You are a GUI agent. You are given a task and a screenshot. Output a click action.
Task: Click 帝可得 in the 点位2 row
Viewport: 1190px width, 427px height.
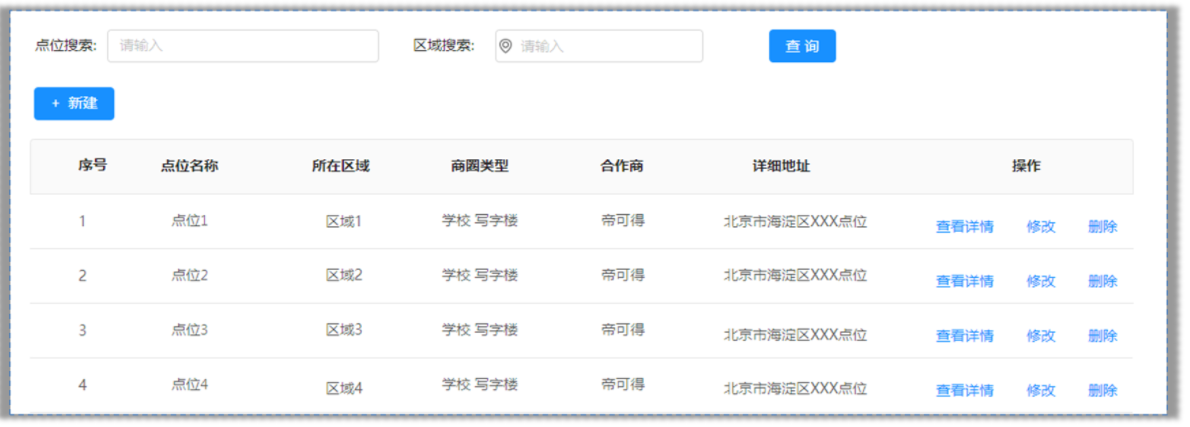[623, 275]
